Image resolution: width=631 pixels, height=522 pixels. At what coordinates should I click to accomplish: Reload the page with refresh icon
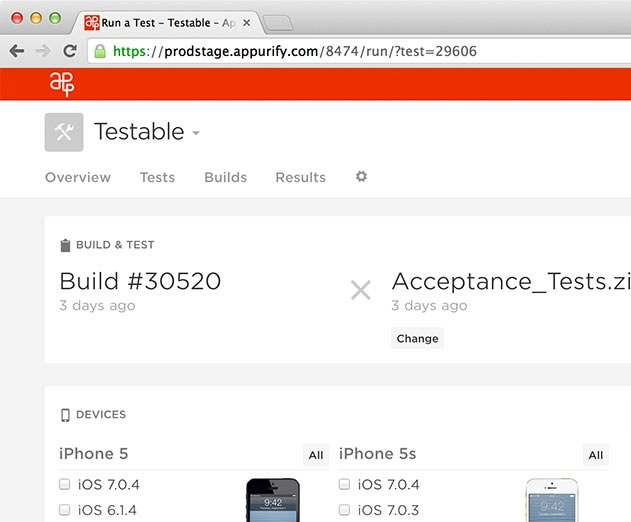point(70,51)
